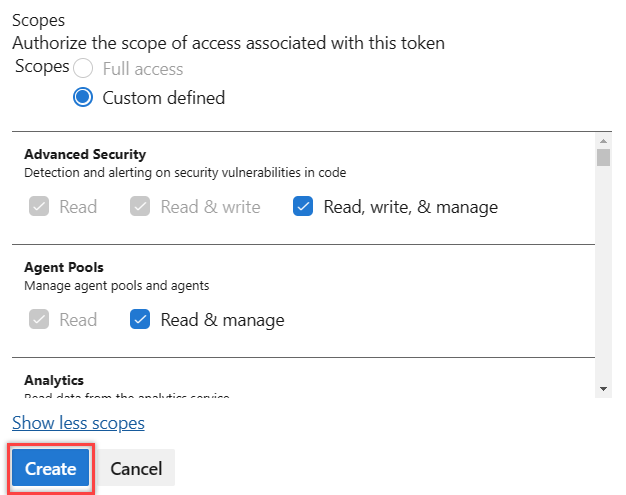626x495 pixels.
Task: Select the Full access radio button
Action: [84, 69]
